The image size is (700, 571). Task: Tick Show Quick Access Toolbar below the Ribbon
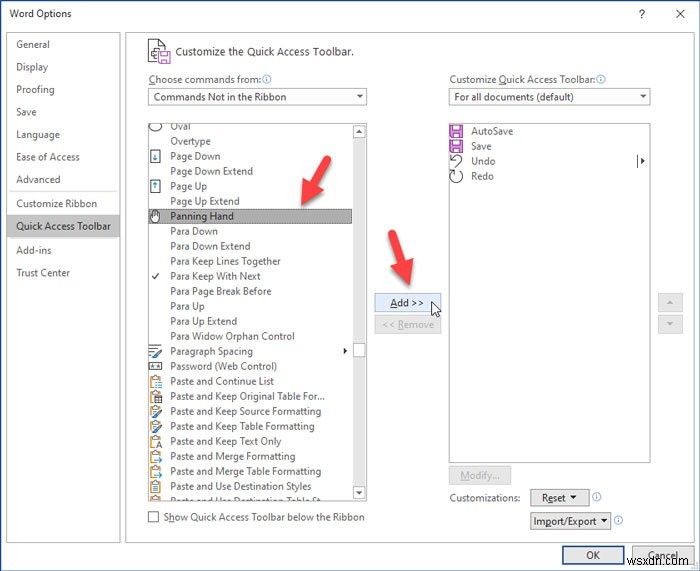153,517
